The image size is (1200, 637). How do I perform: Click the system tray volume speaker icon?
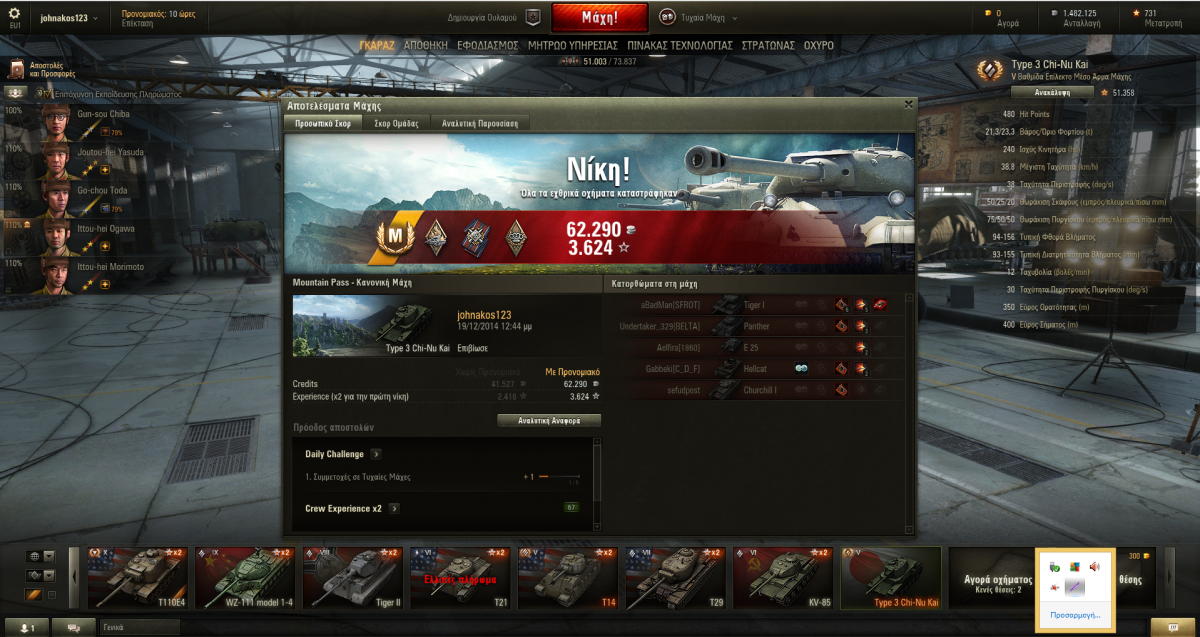[1094, 566]
